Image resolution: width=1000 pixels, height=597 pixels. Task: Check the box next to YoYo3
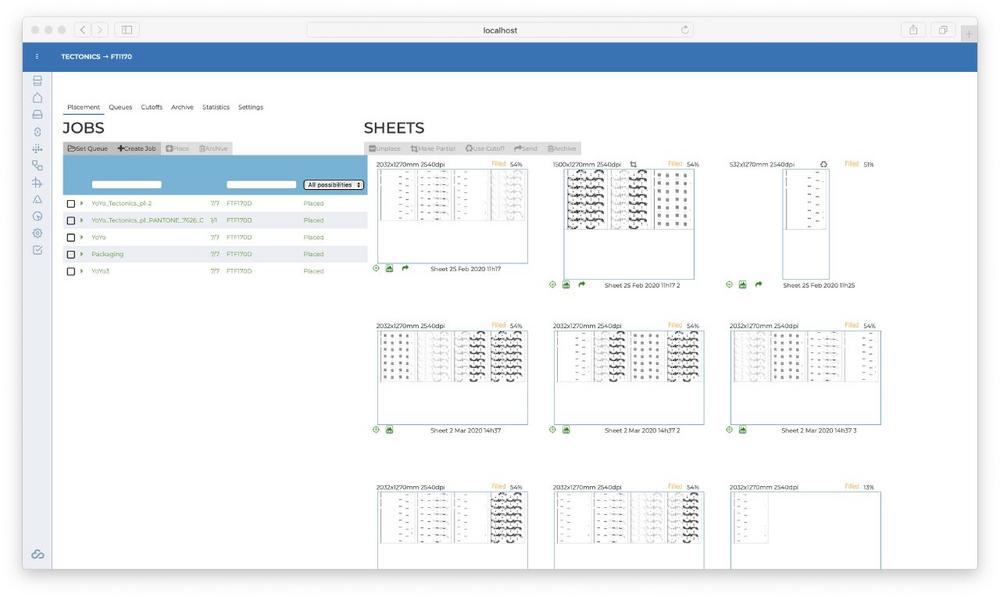point(71,271)
